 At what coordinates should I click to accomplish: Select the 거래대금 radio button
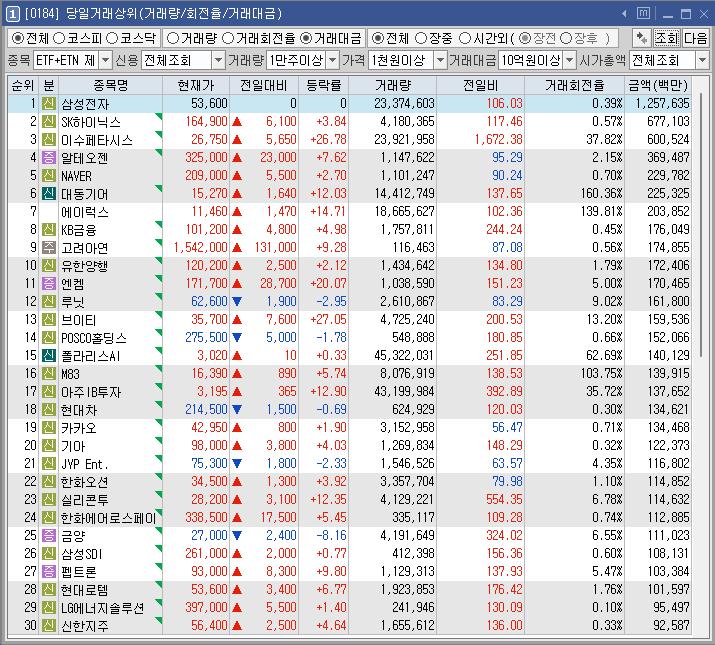point(306,38)
